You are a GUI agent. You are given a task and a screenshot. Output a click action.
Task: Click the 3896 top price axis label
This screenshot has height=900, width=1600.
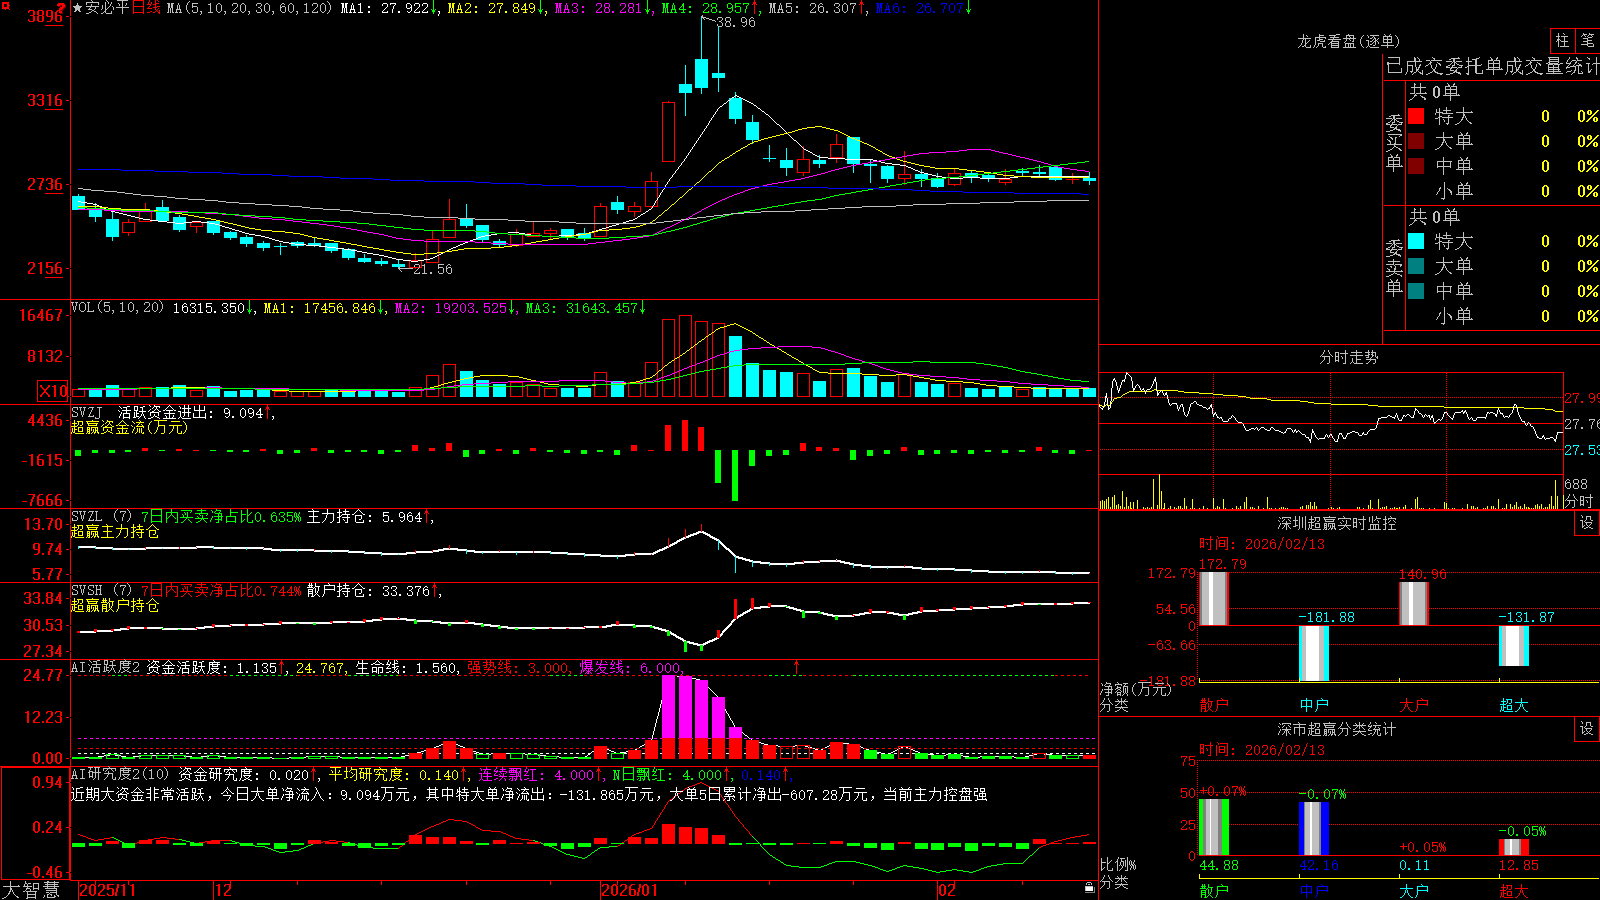point(45,16)
